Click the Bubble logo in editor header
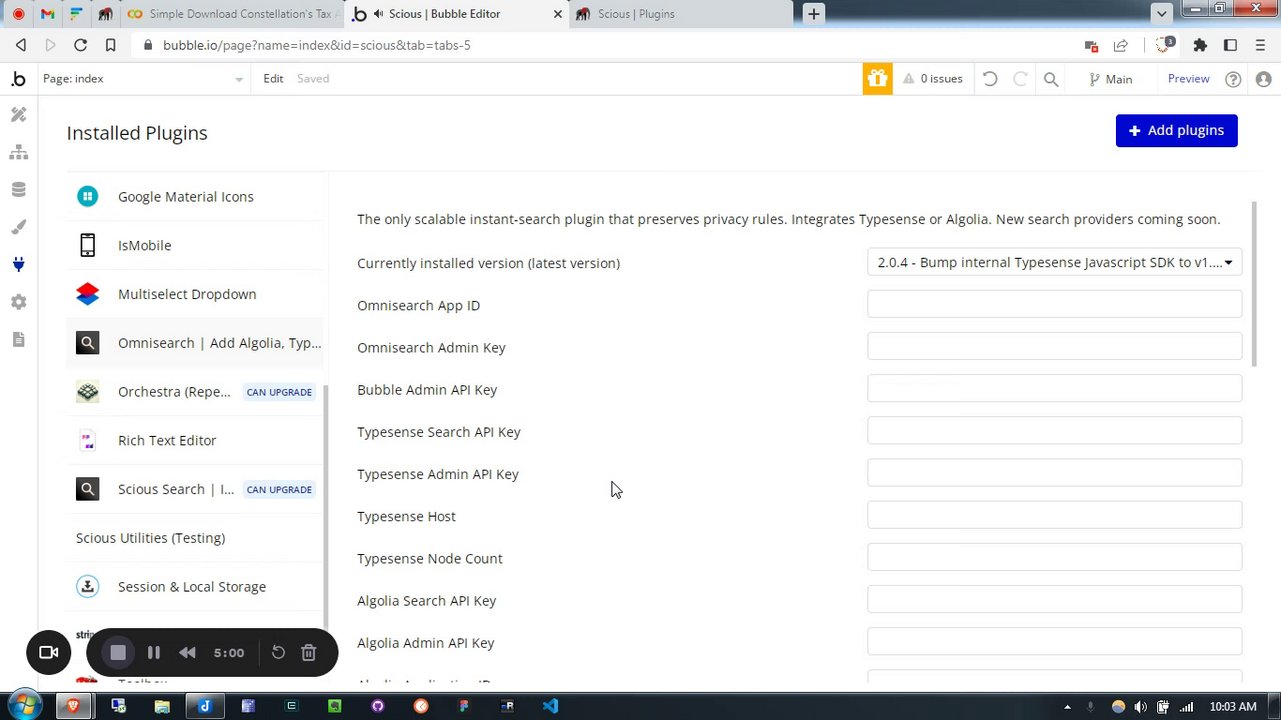1281x720 pixels. [x=18, y=79]
